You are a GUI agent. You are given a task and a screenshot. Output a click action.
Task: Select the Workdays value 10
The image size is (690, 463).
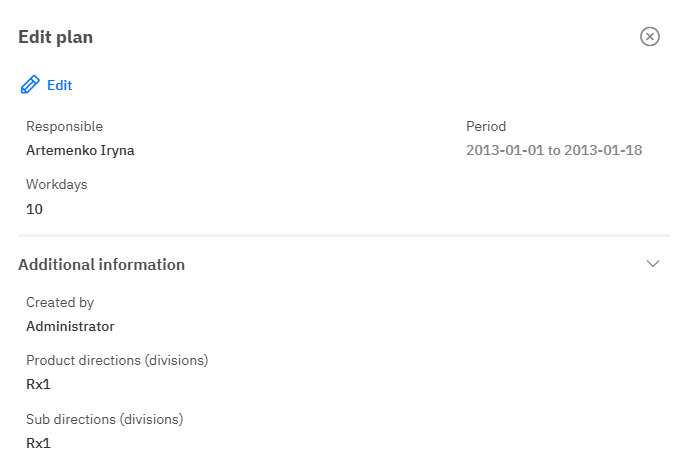(x=34, y=209)
